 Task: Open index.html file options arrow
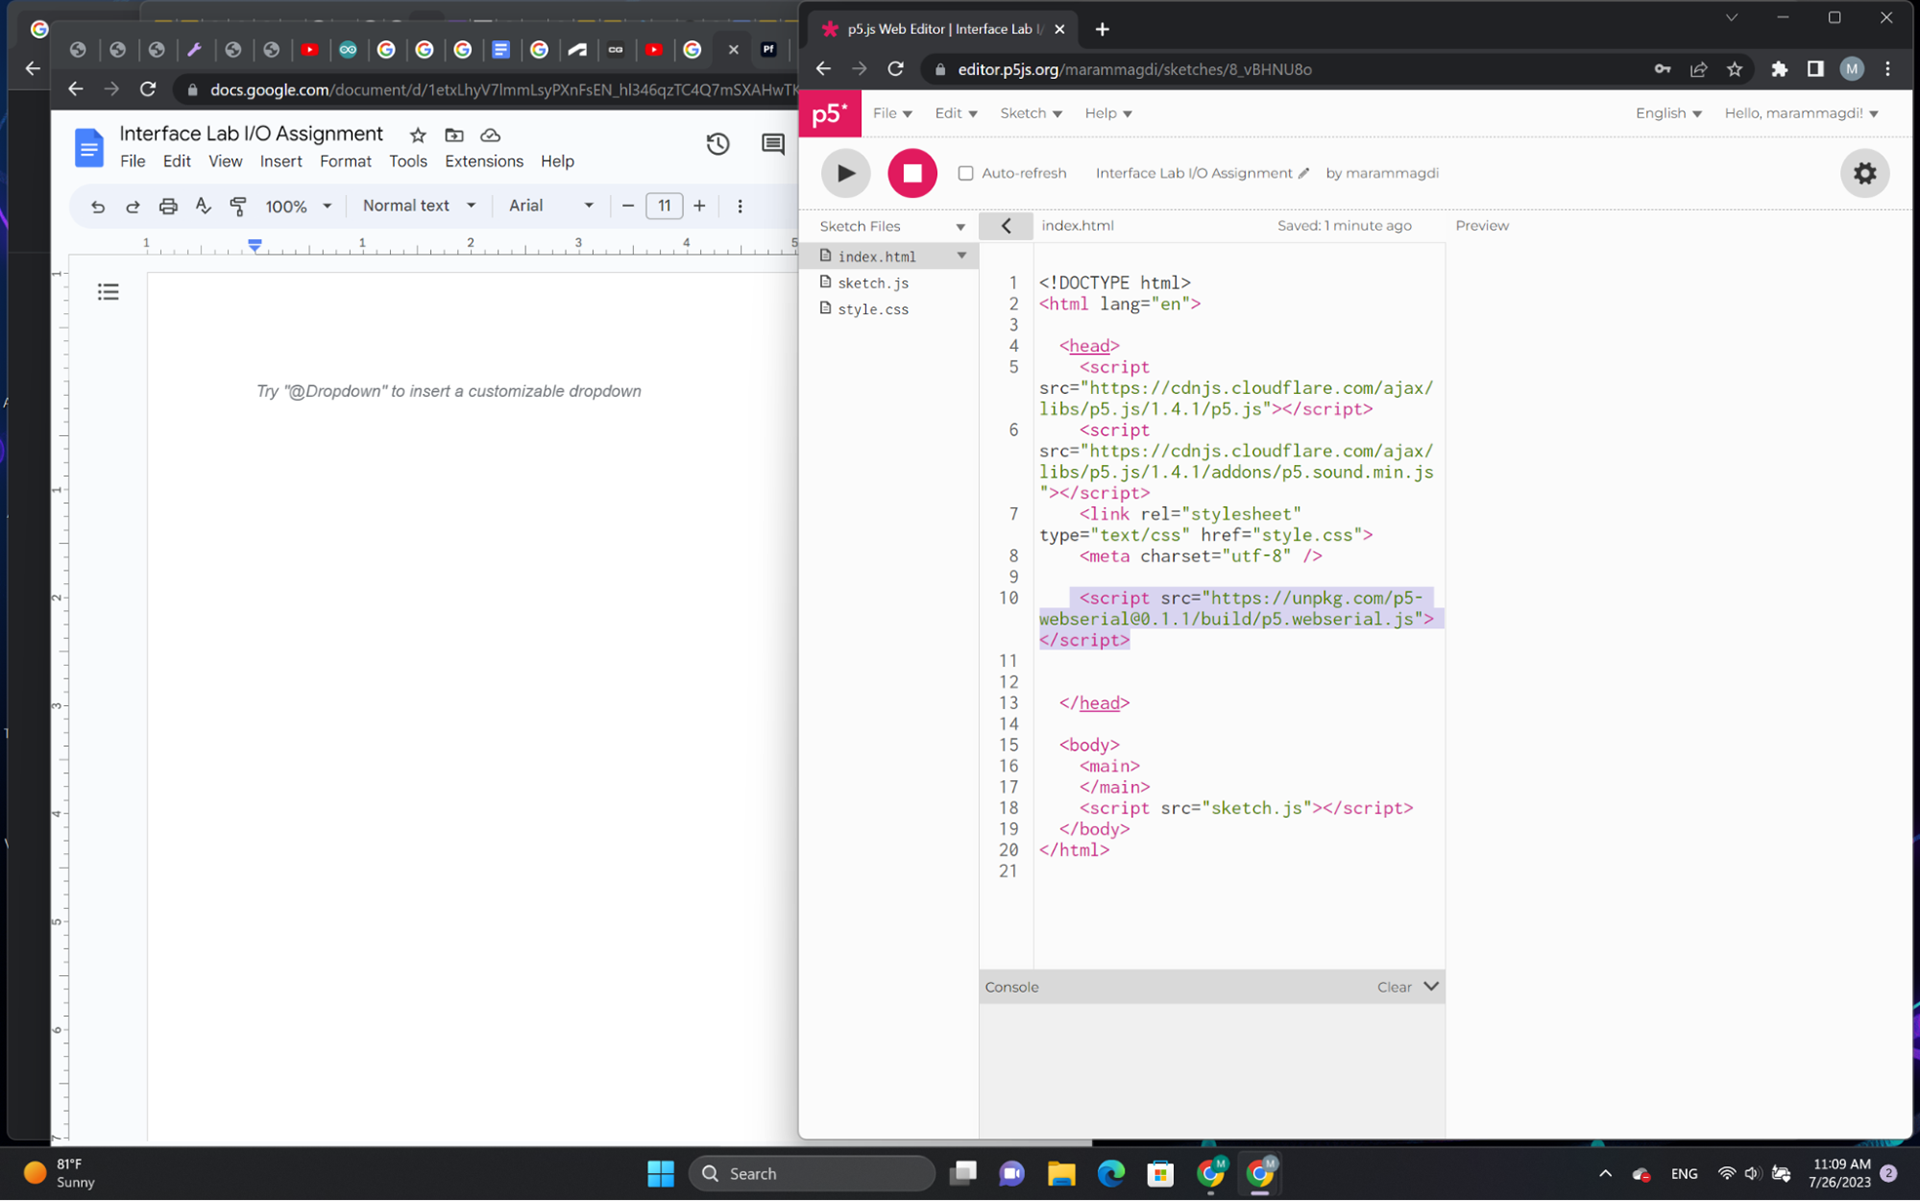pyautogui.click(x=961, y=256)
